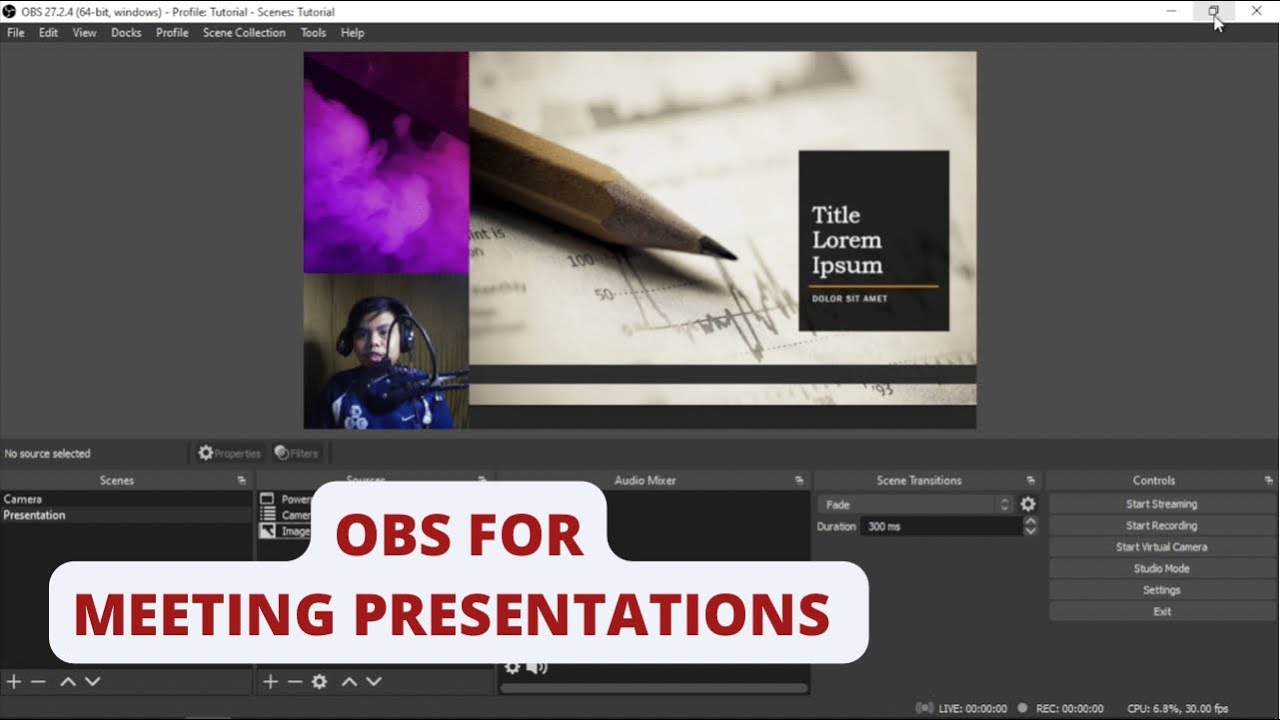Remove the selected source using the minus icon
This screenshot has width=1280, height=720.
pos(295,681)
